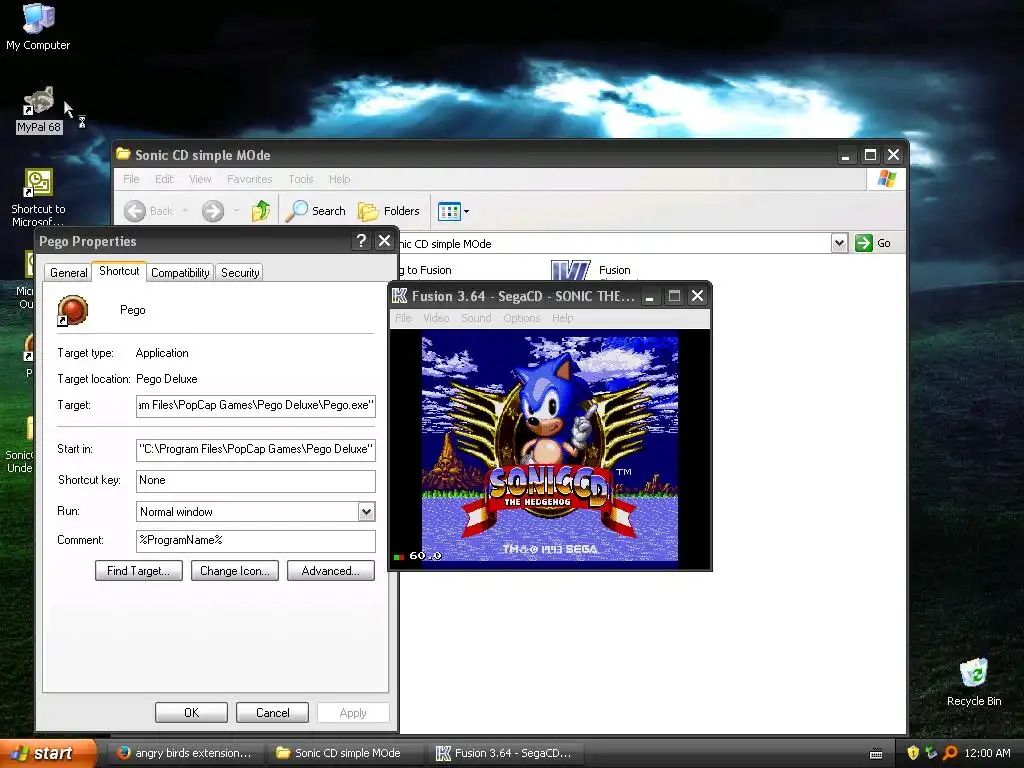
Task: Toggle the Folders pane
Action: (389, 211)
